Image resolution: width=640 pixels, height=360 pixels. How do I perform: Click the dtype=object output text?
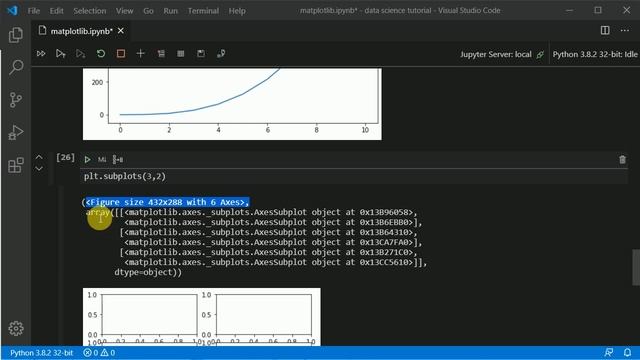pyautogui.click(x=148, y=272)
